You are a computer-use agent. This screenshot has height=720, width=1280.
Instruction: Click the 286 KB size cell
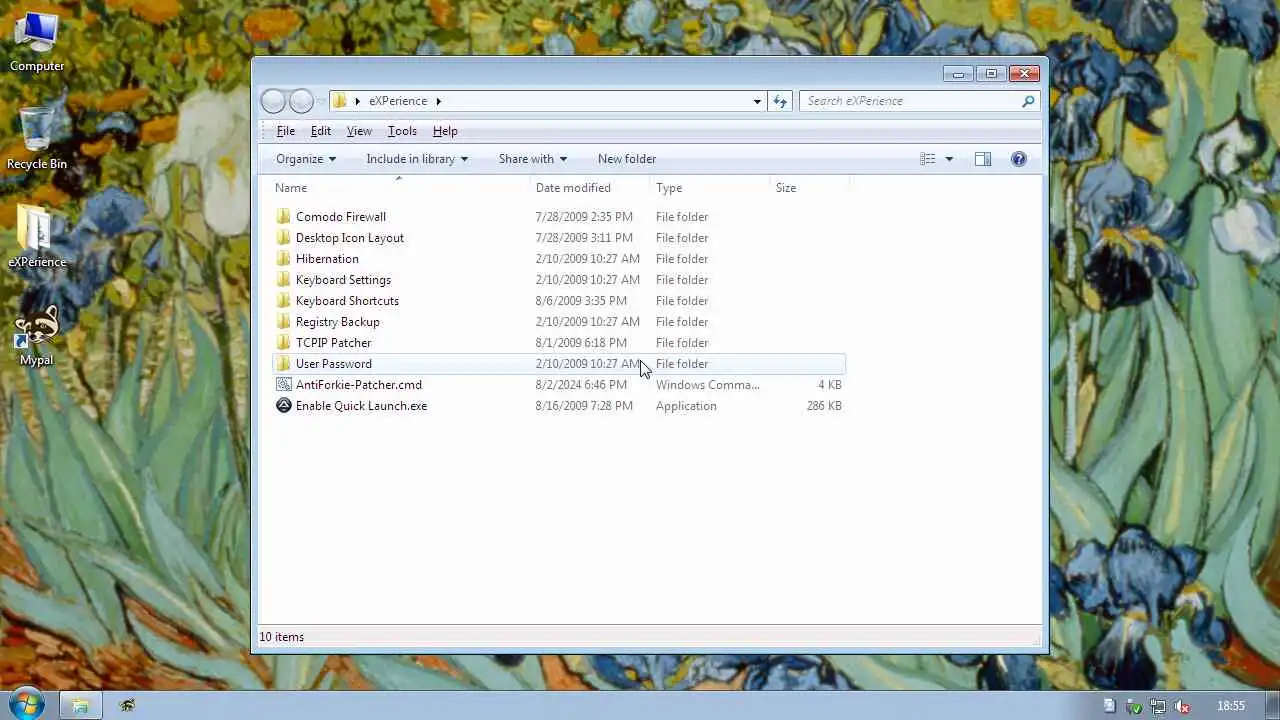(x=824, y=406)
